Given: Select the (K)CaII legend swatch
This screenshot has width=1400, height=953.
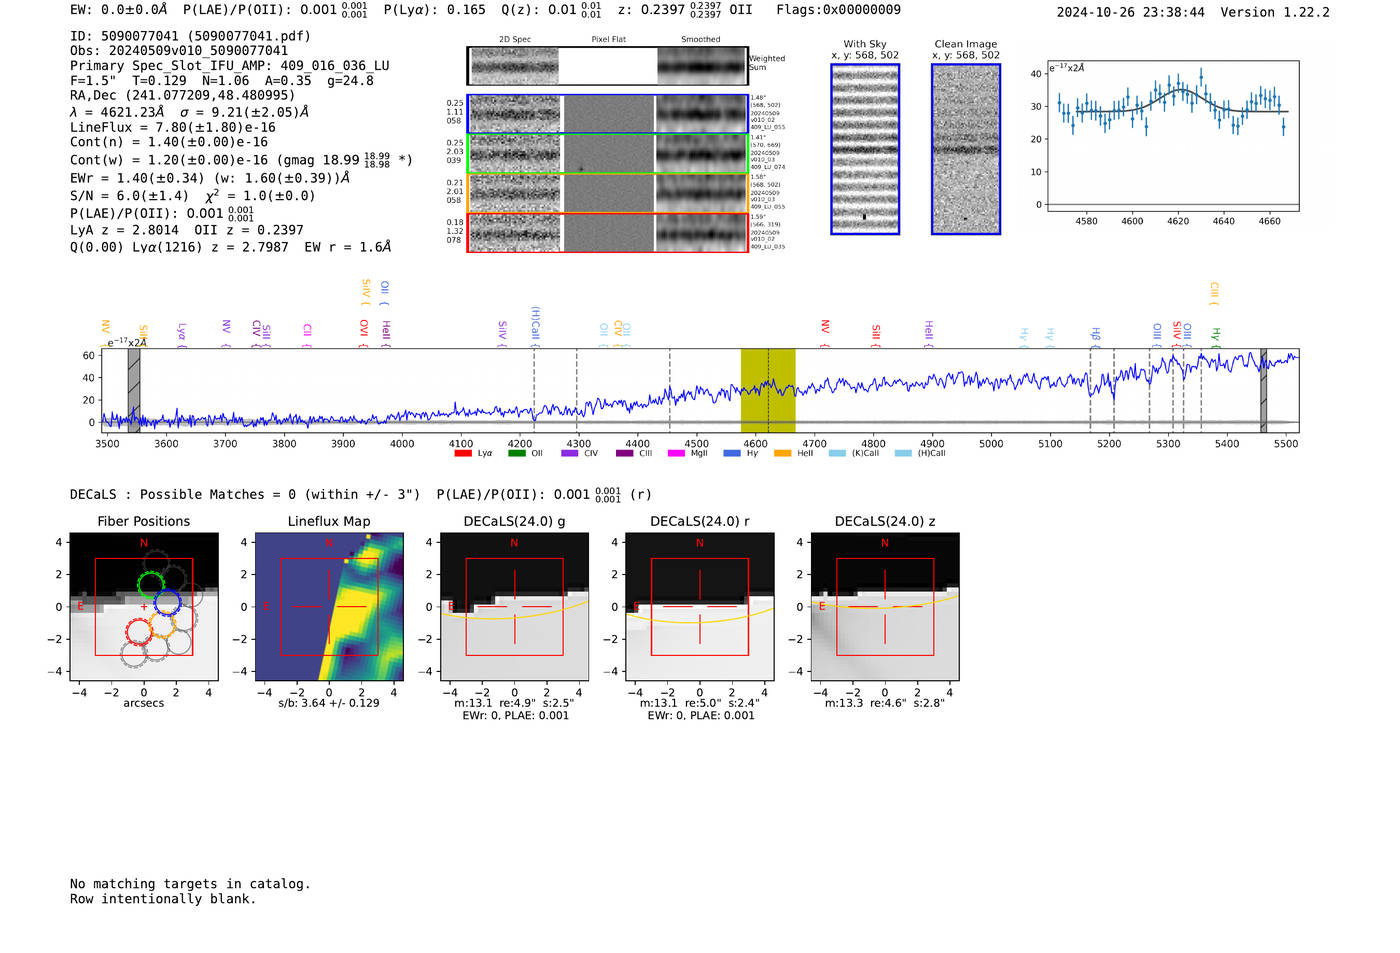Looking at the screenshot, I should (x=837, y=454).
